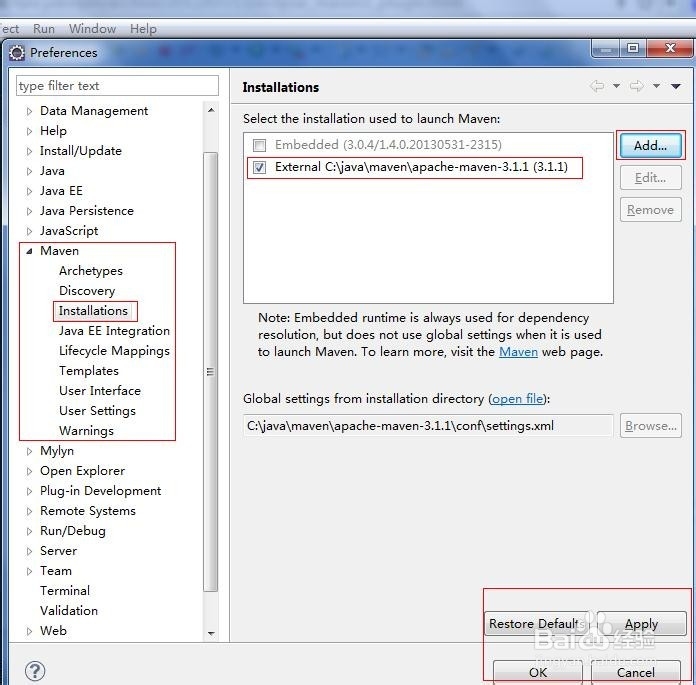This screenshot has width=696, height=685.
Task: Select Embedded (3.0.4/1.4.0.20130531-2315) row text
Action: click(388, 145)
